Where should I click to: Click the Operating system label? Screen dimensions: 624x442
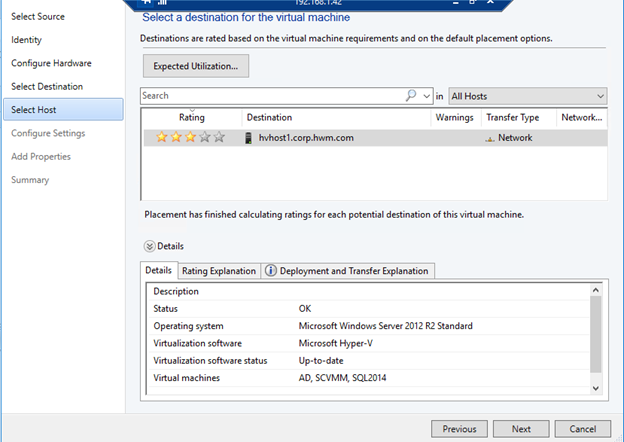[x=189, y=326]
